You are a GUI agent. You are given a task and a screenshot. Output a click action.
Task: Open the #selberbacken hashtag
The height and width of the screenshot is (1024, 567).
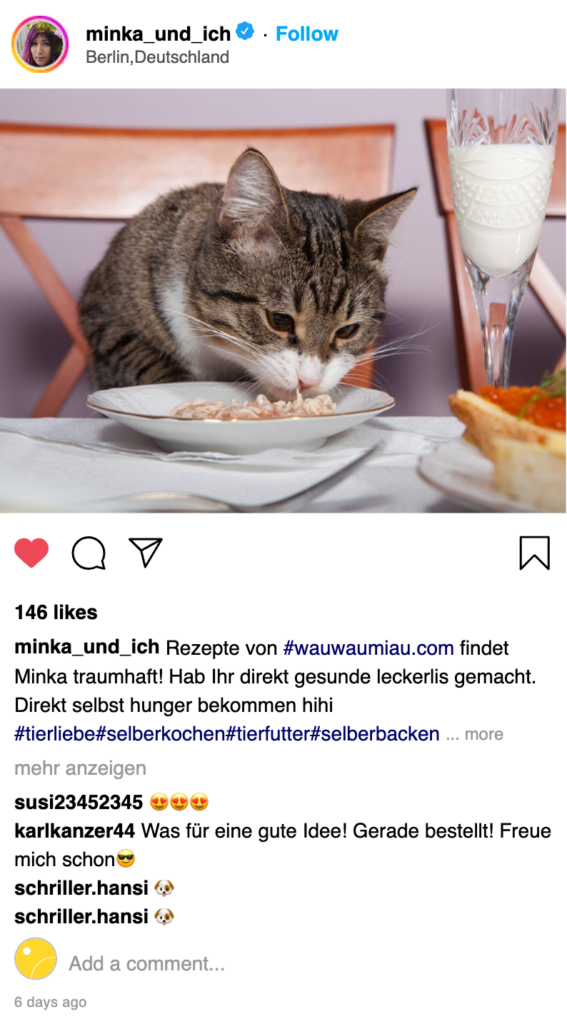point(374,734)
